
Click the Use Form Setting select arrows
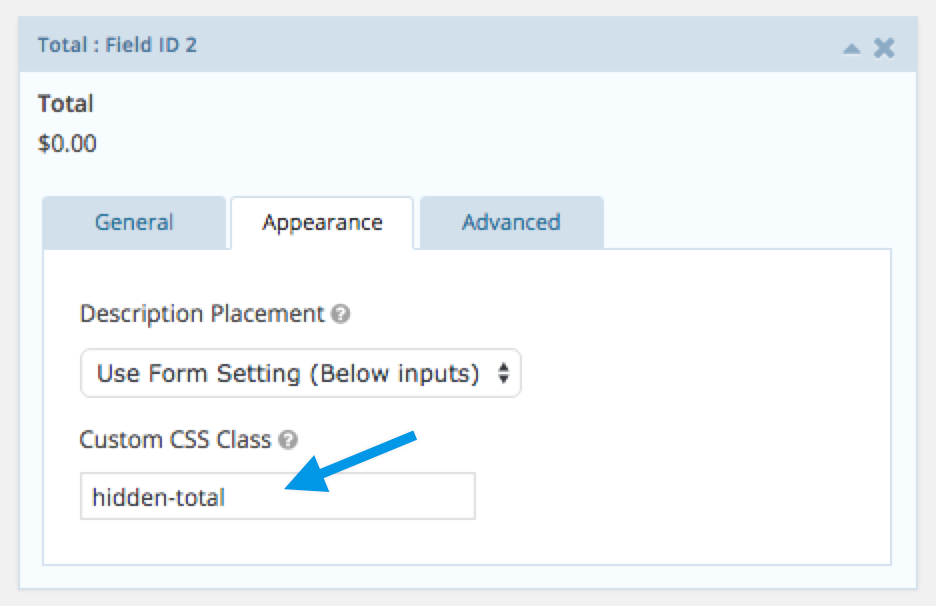point(503,374)
